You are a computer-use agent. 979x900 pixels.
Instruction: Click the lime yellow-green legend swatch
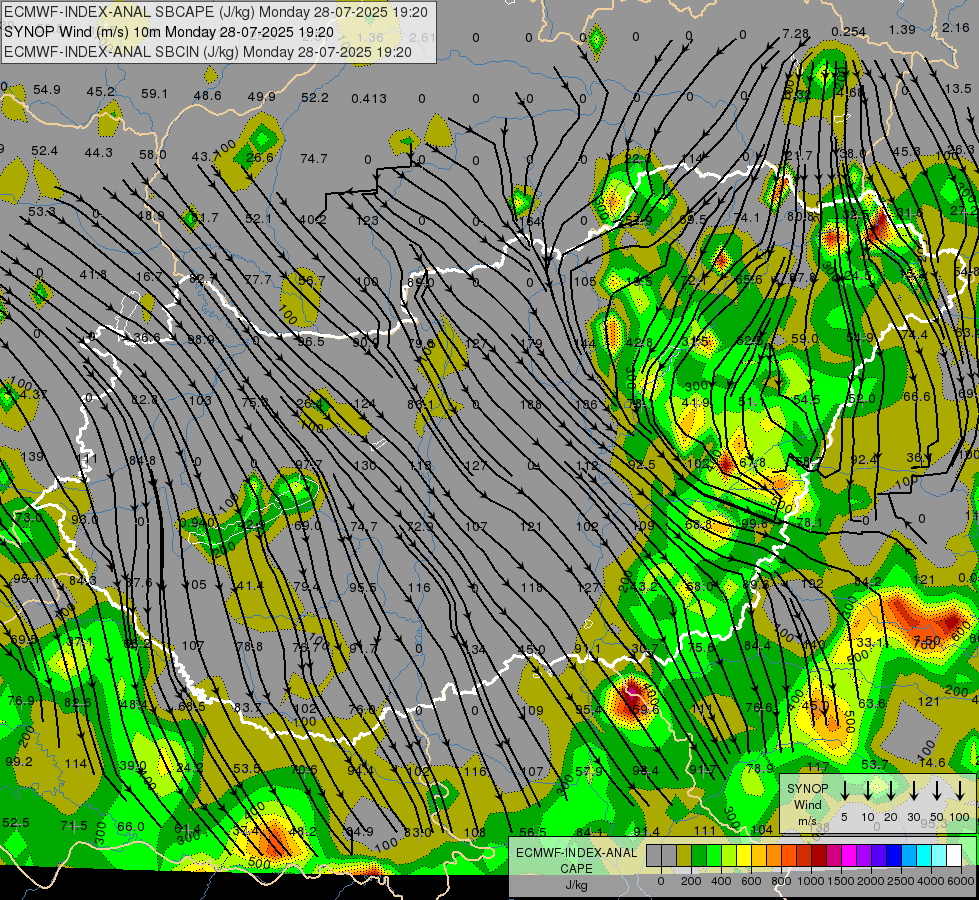[729, 855]
